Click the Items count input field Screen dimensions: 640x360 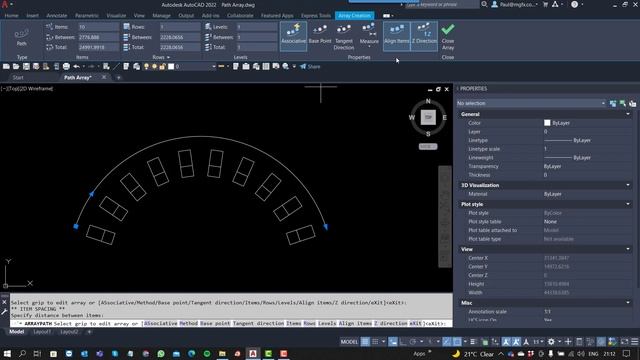[98, 27]
